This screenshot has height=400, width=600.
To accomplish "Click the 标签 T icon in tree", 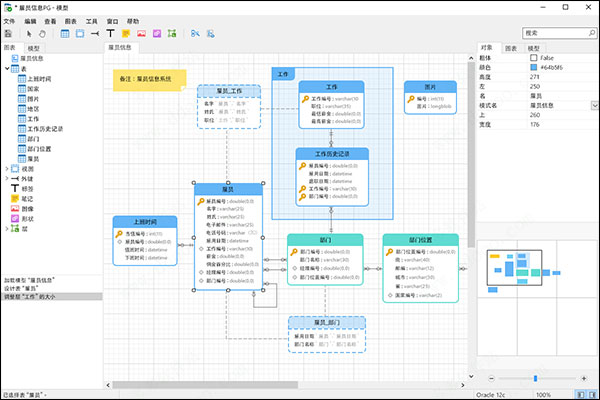I will point(15,188).
